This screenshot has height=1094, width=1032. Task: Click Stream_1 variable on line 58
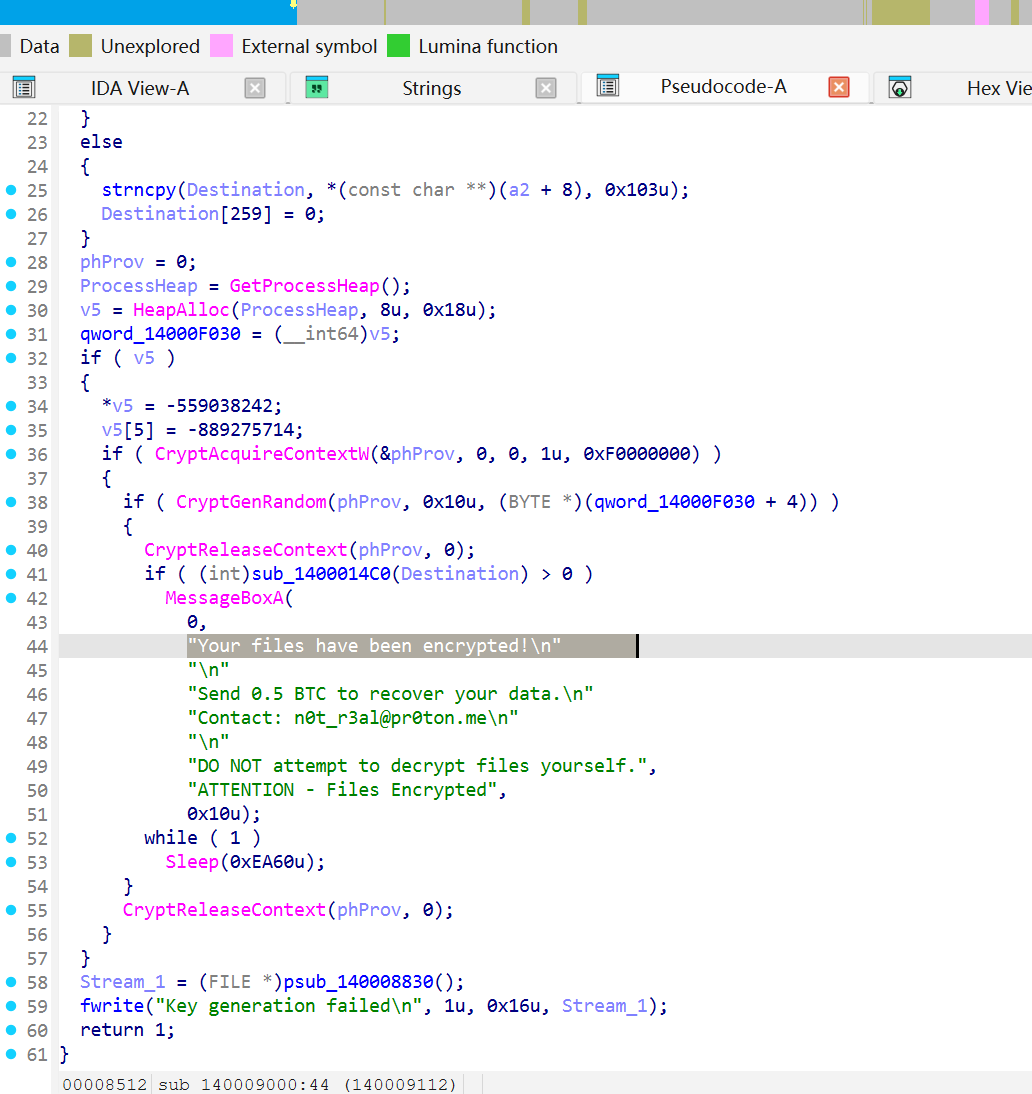122,982
